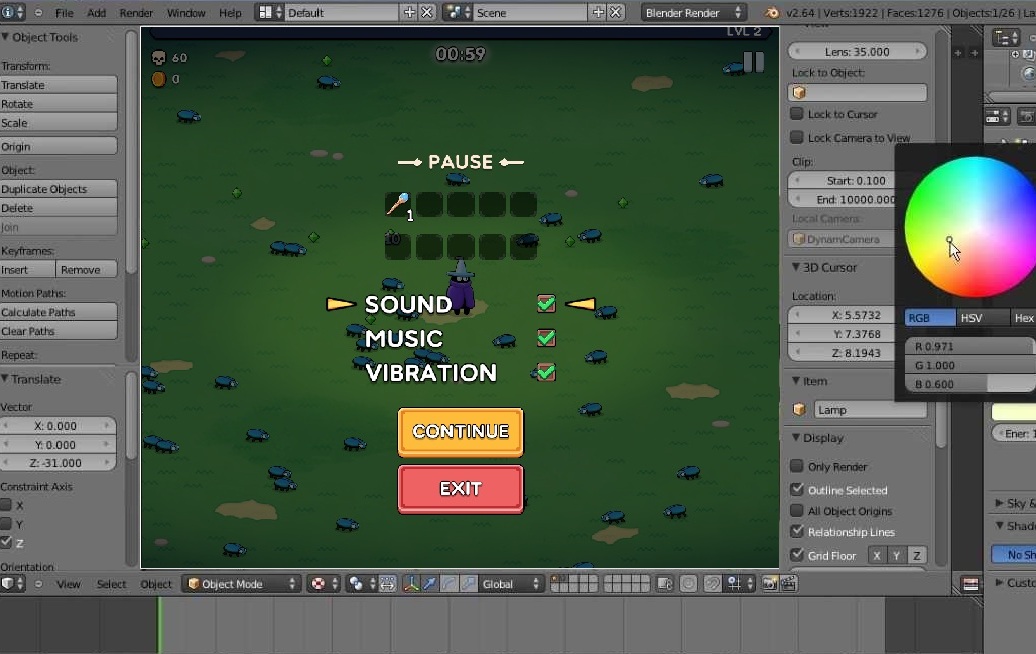
Task: Open the Object Mode dropdown
Action: click(x=241, y=583)
